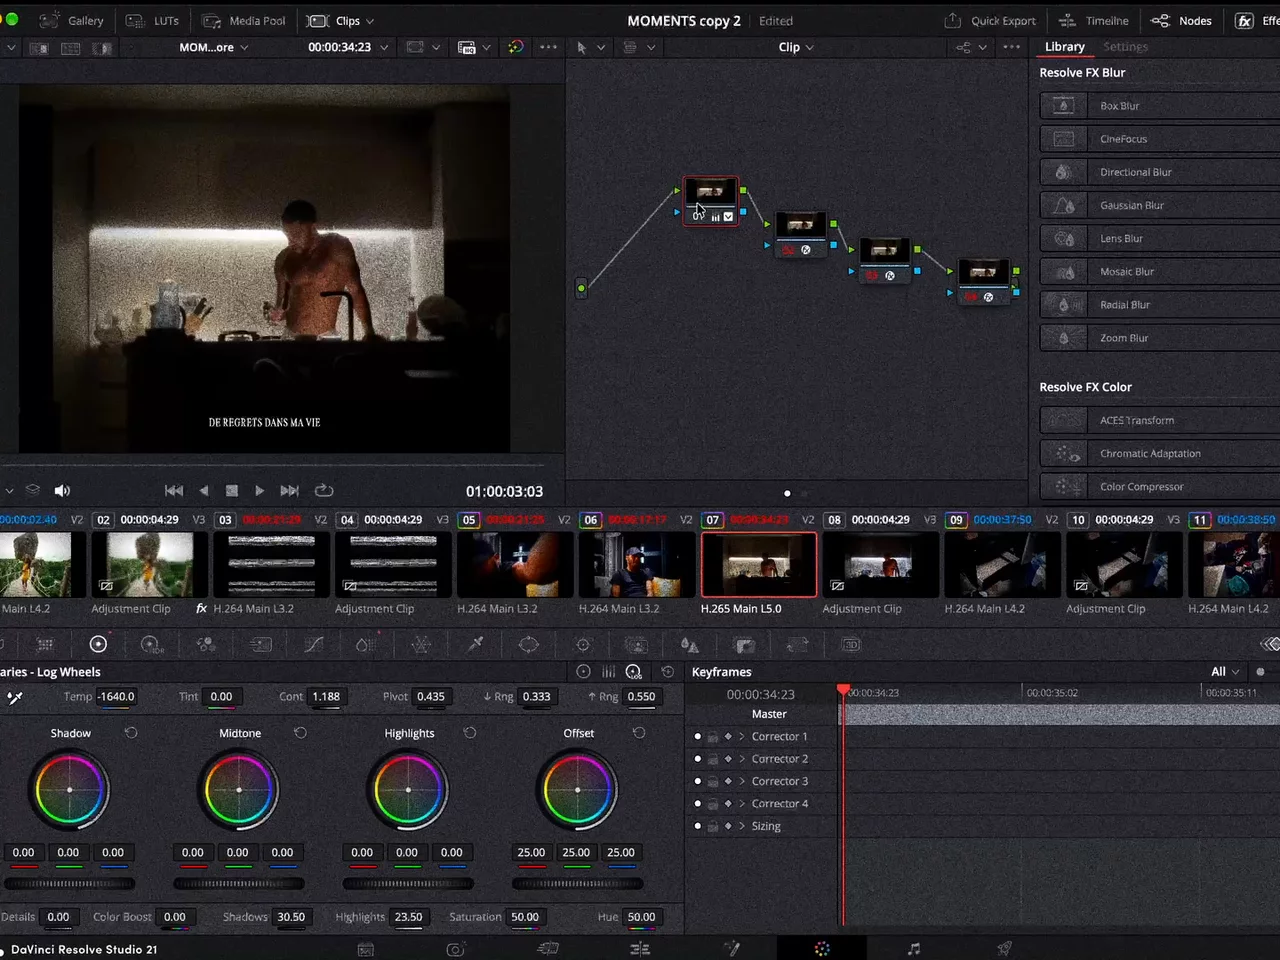Switch to the Library tab
Viewport: 1280px width, 960px height.
point(1064,47)
